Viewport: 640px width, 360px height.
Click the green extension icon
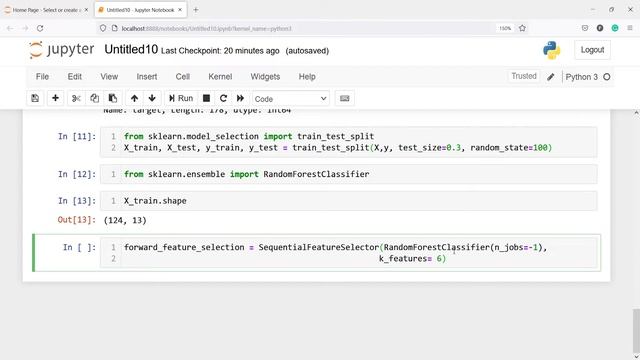[615, 28]
